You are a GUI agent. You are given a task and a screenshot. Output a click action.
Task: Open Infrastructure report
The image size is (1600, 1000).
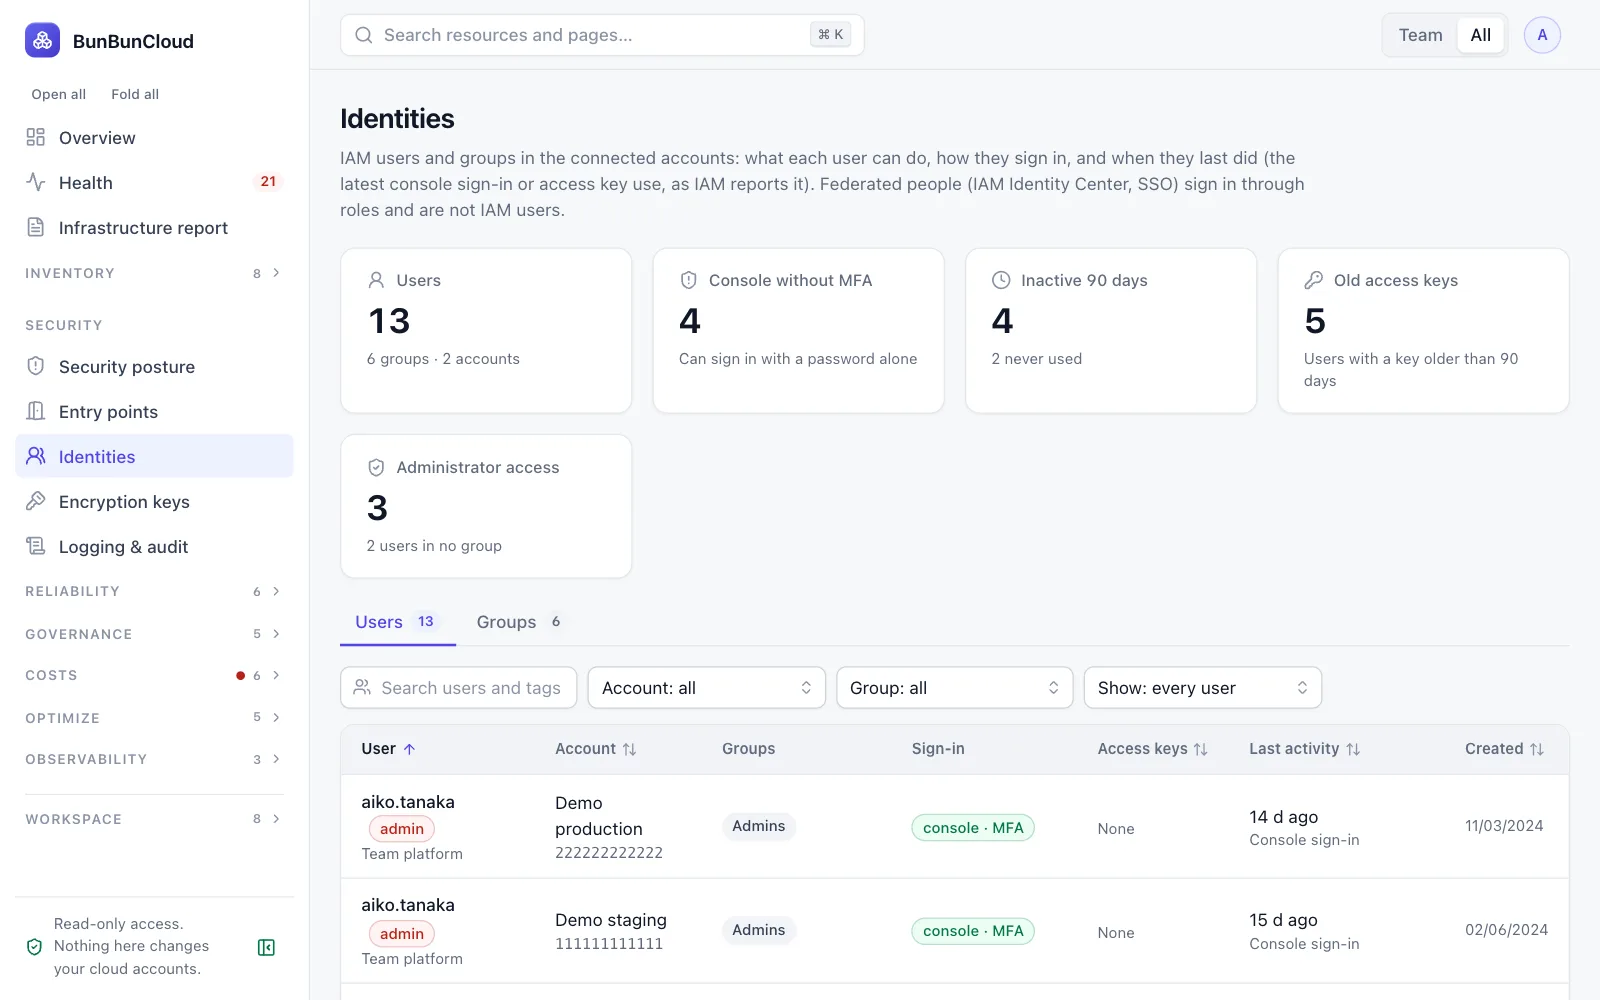pyautogui.click(x=154, y=228)
